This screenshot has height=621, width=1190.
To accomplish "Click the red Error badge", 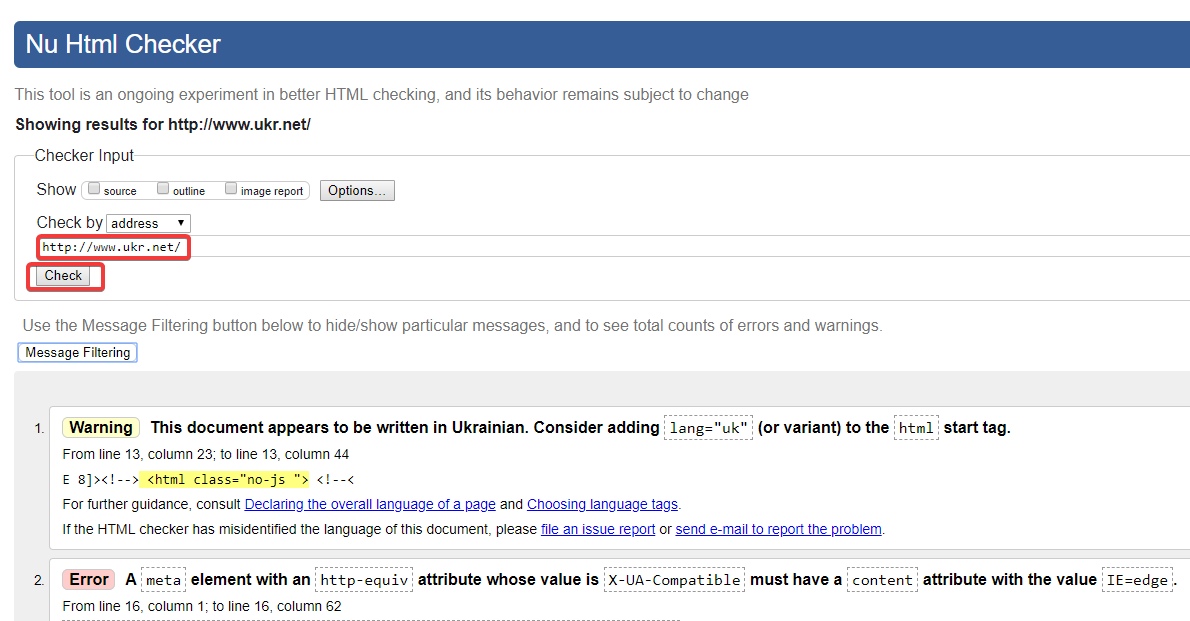I will pos(88,580).
